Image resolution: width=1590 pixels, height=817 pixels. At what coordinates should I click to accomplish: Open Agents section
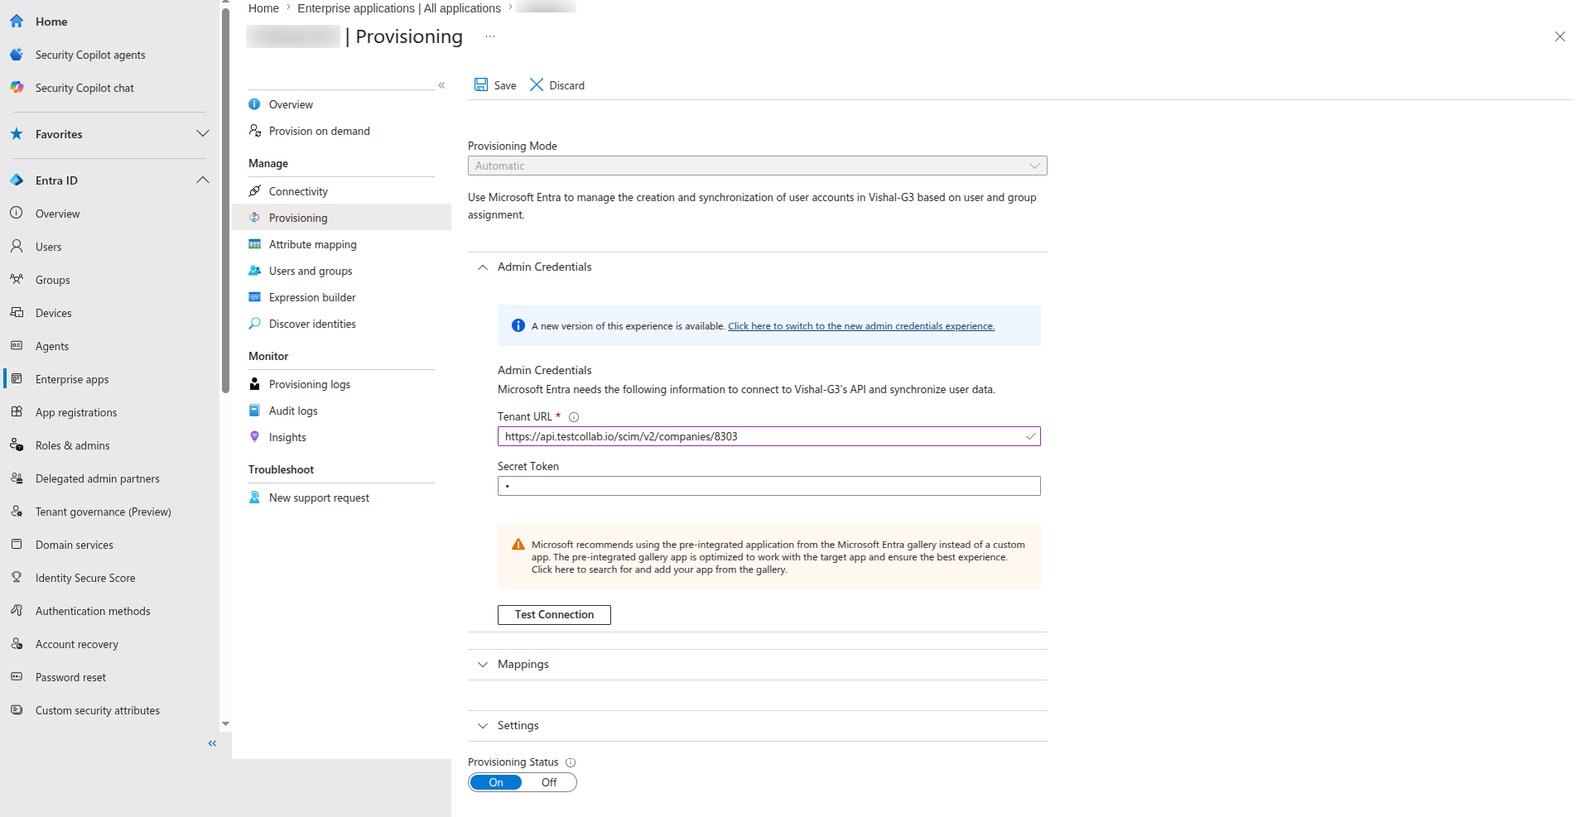tap(52, 346)
